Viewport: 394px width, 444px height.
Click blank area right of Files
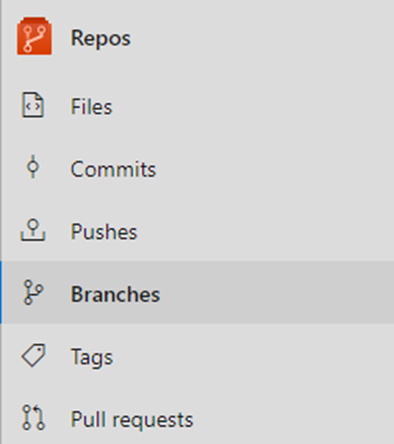tap(253, 107)
